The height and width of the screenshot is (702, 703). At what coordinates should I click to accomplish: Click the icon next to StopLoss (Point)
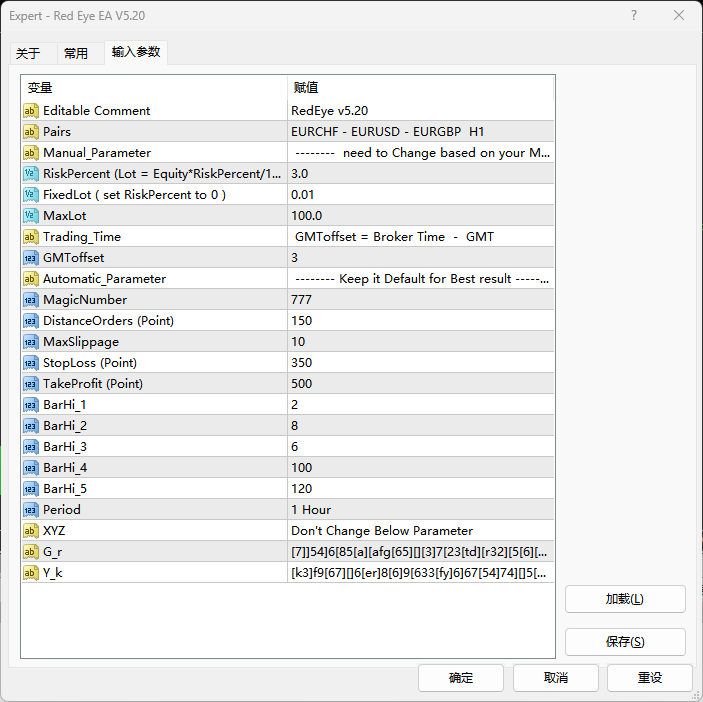click(31, 363)
